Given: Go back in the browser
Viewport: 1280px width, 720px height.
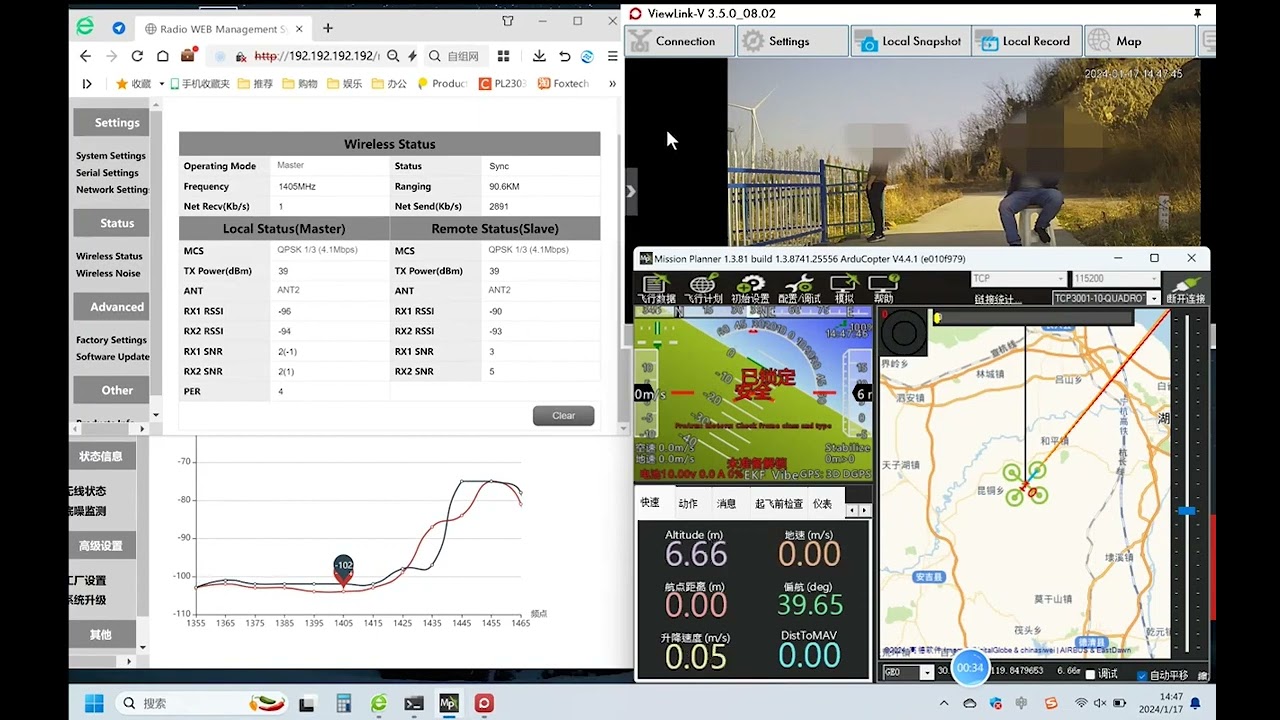Looking at the screenshot, I should pyautogui.click(x=85, y=56).
